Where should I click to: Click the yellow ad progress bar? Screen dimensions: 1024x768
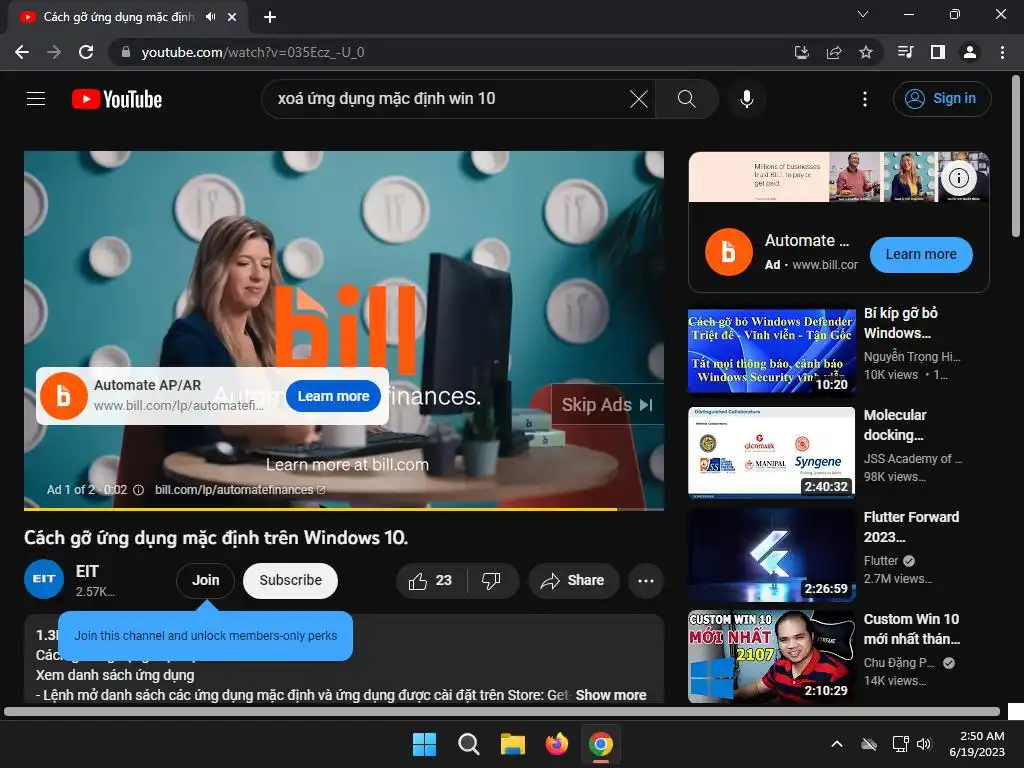344,509
